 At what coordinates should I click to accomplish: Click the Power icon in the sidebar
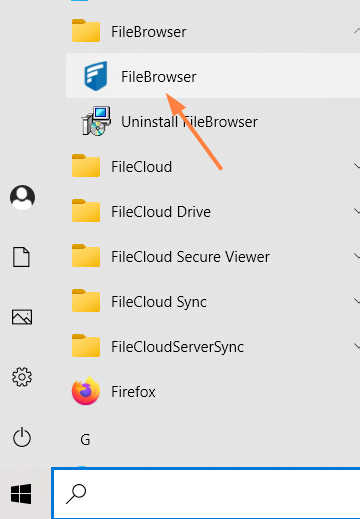point(22,437)
